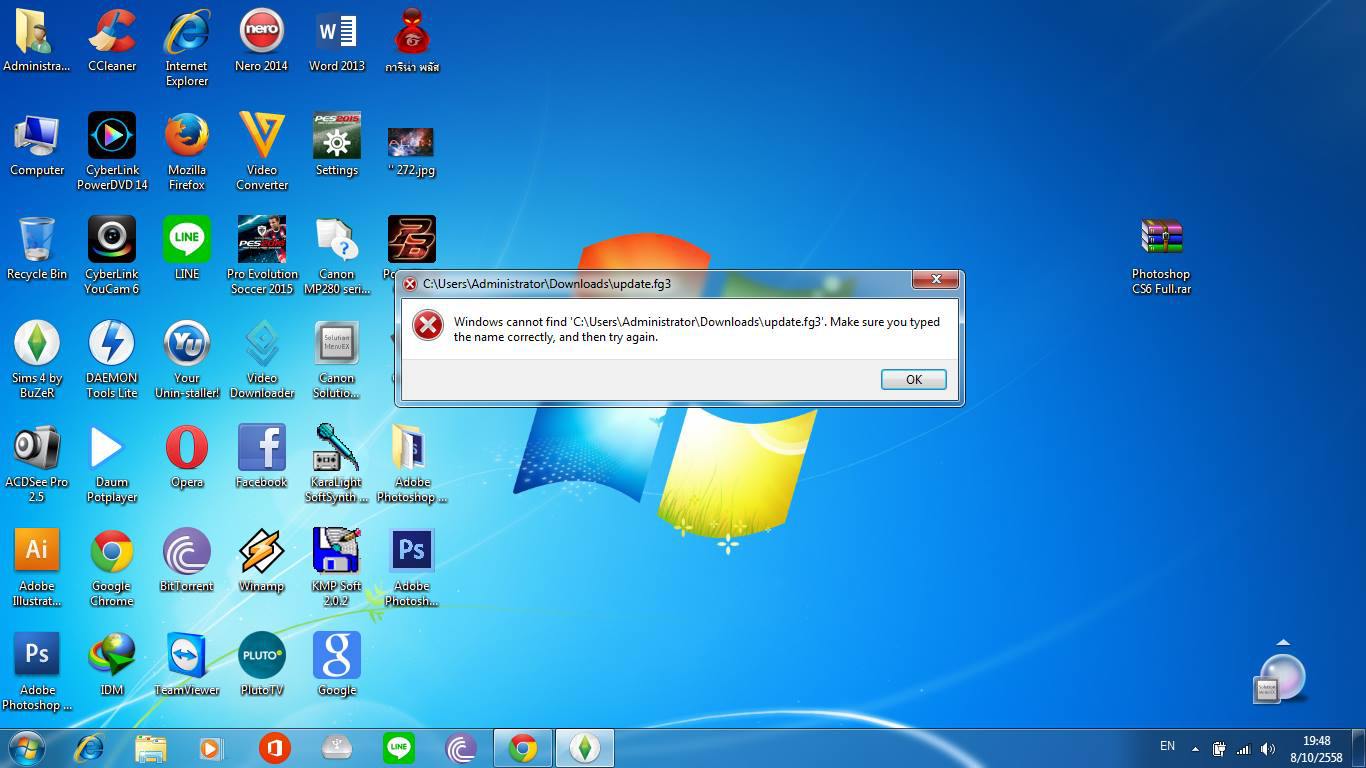Select ACDSee Pro 2.5 icon

tap(37, 464)
